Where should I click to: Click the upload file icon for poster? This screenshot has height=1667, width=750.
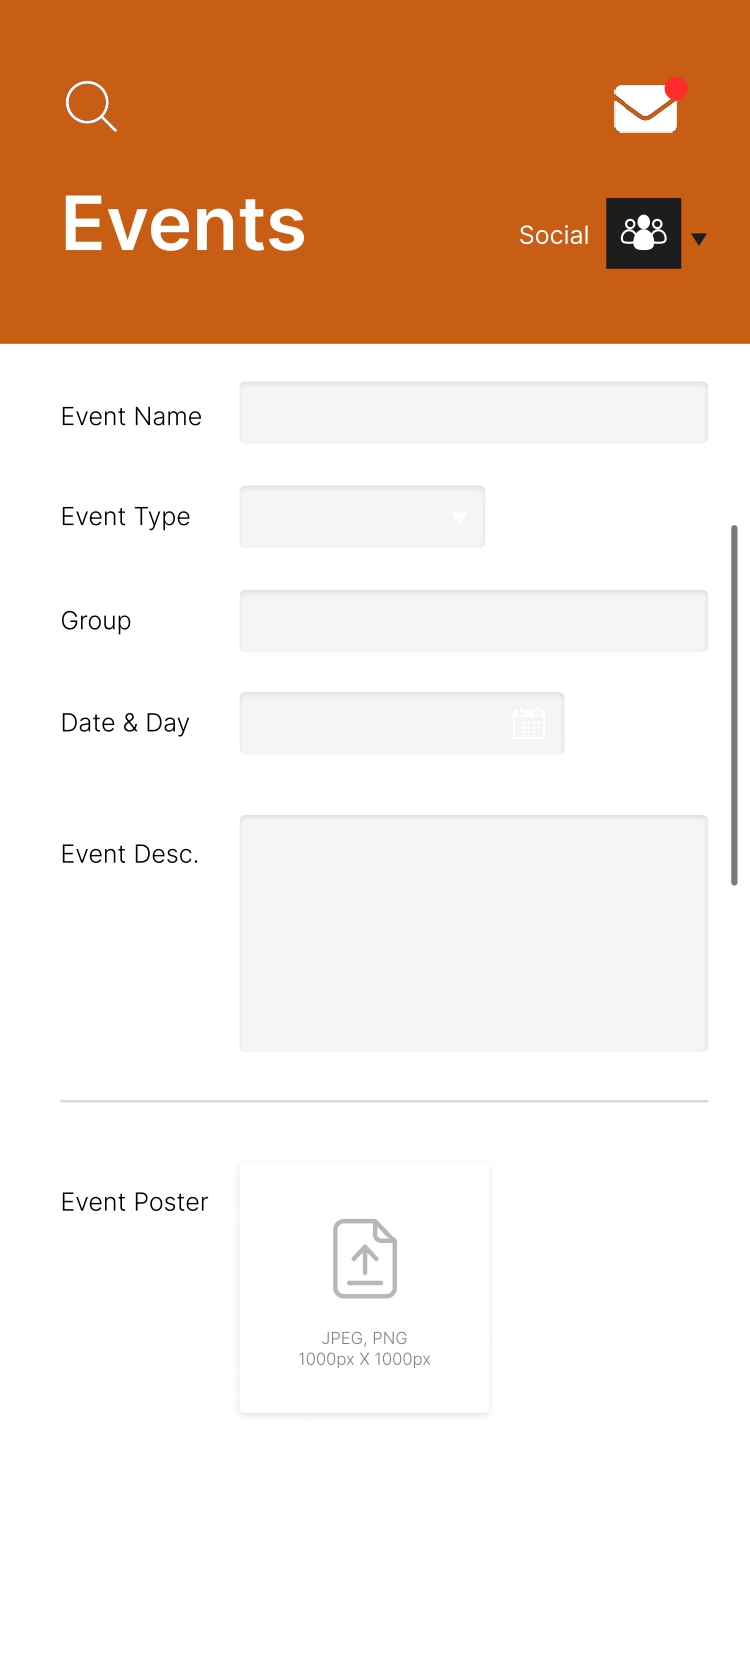pyautogui.click(x=365, y=1258)
